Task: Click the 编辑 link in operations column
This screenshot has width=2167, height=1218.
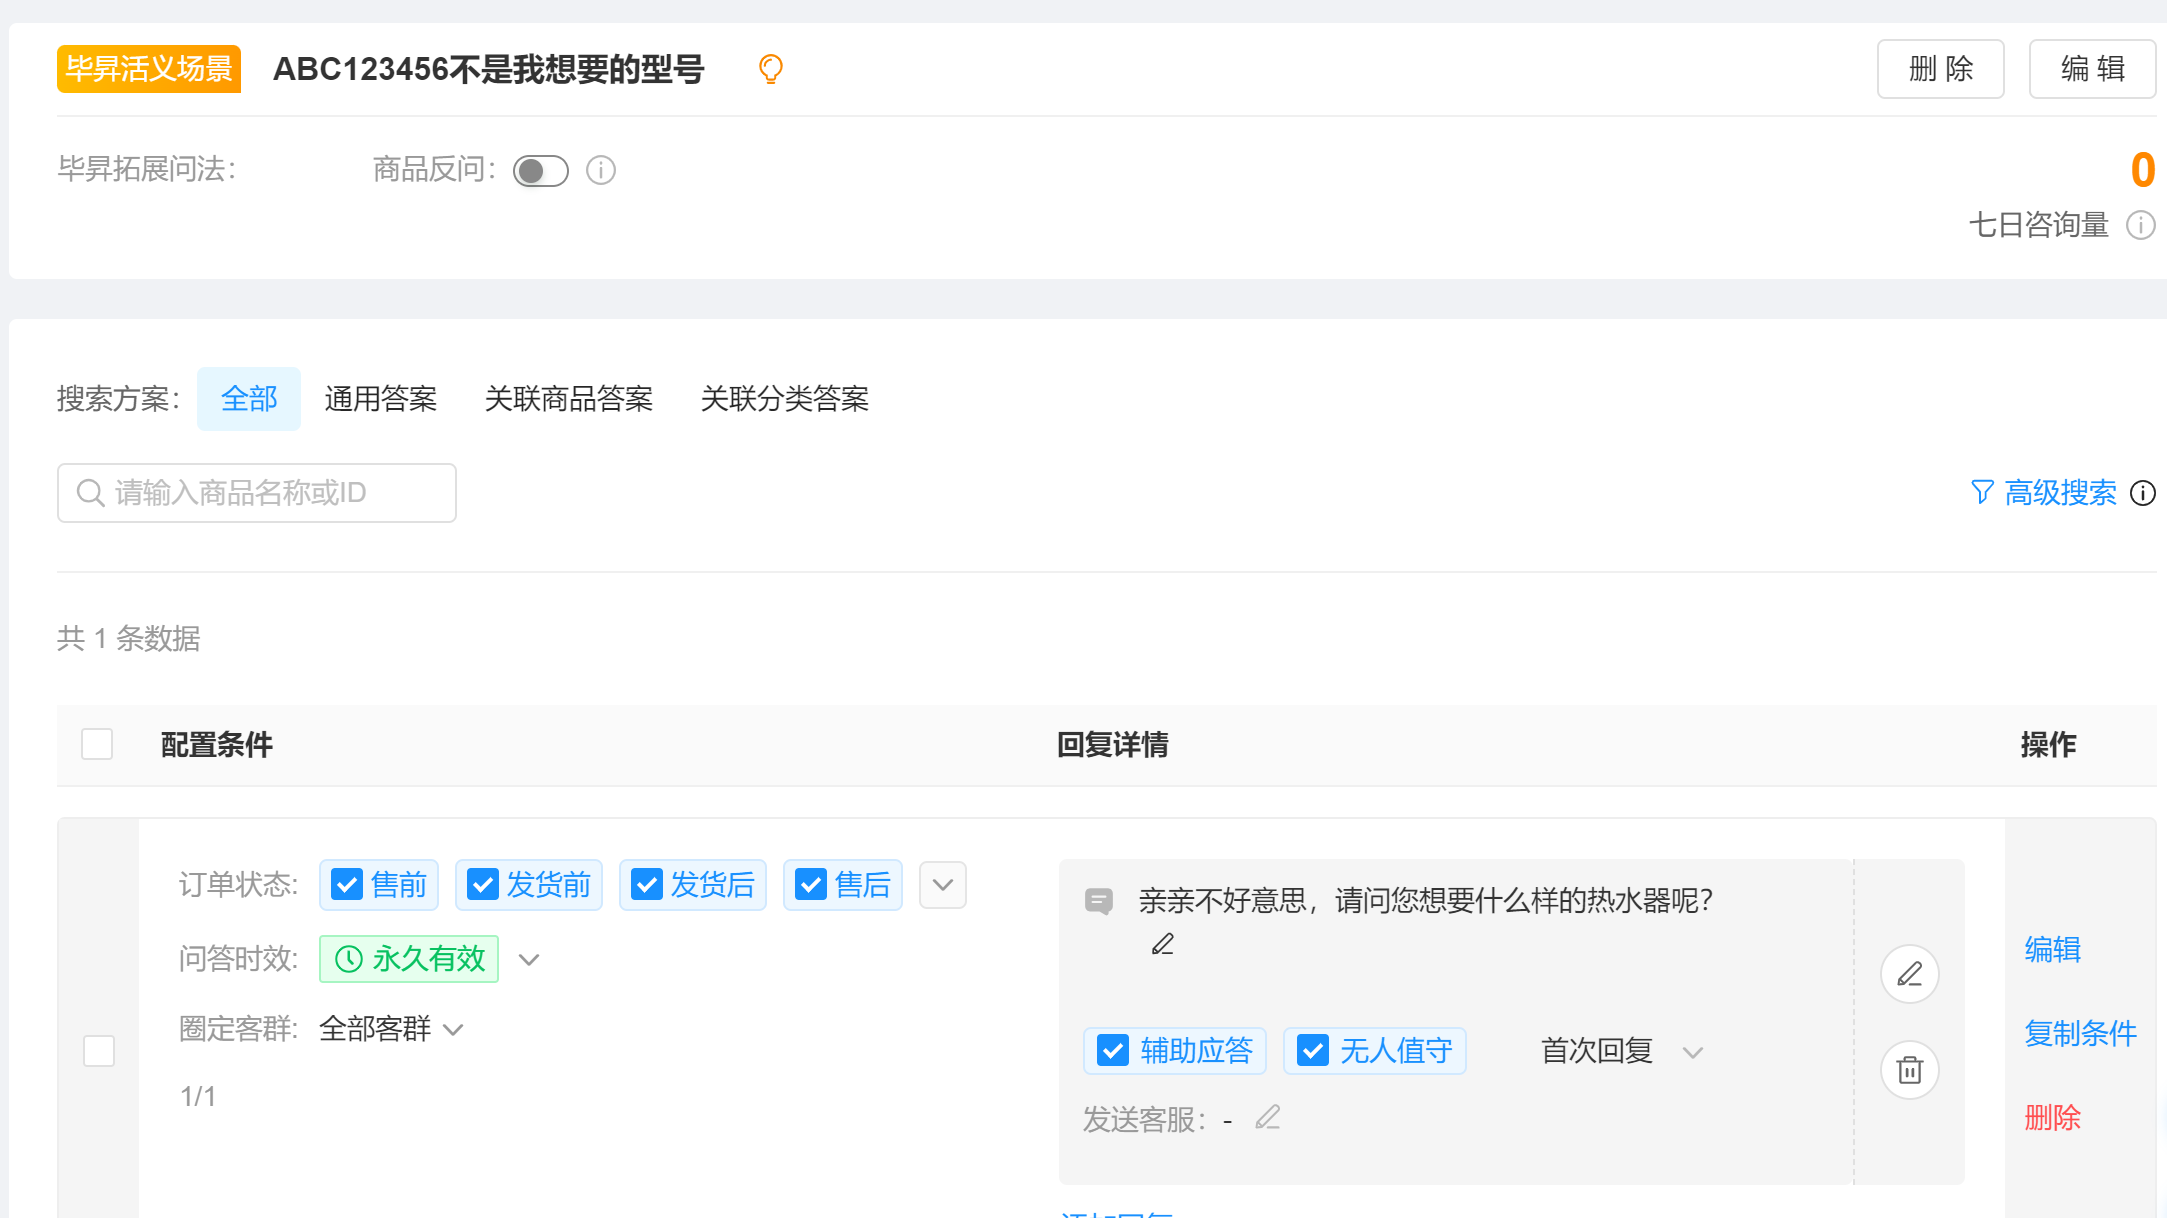Action: coord(2052,949)
